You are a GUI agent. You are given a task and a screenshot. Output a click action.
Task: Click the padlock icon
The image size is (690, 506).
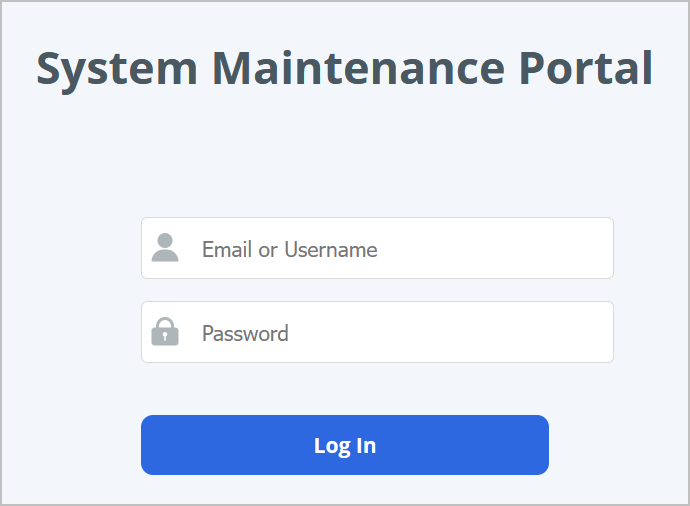point(165,332)
